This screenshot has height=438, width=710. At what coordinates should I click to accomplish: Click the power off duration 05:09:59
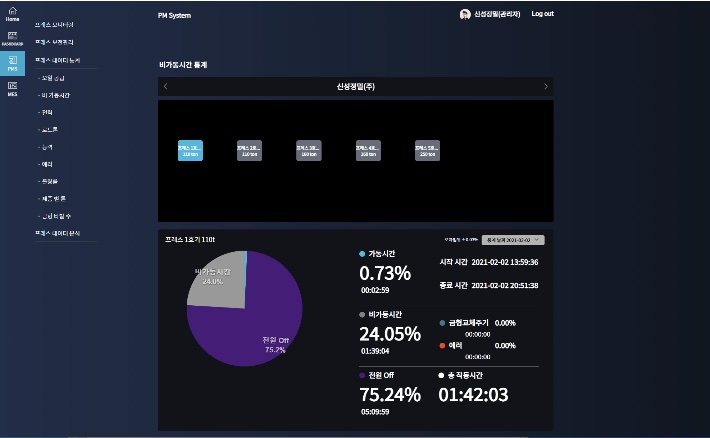point(375,412)
